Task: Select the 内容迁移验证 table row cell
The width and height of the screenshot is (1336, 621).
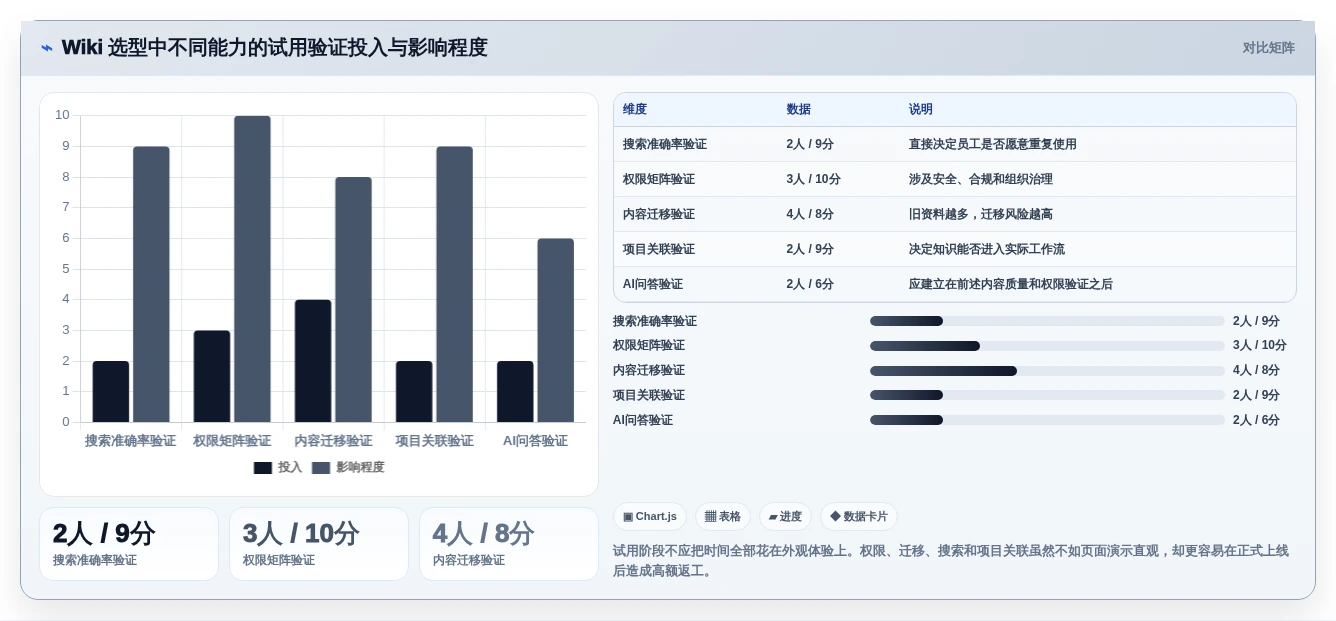Action: [659, 214]
